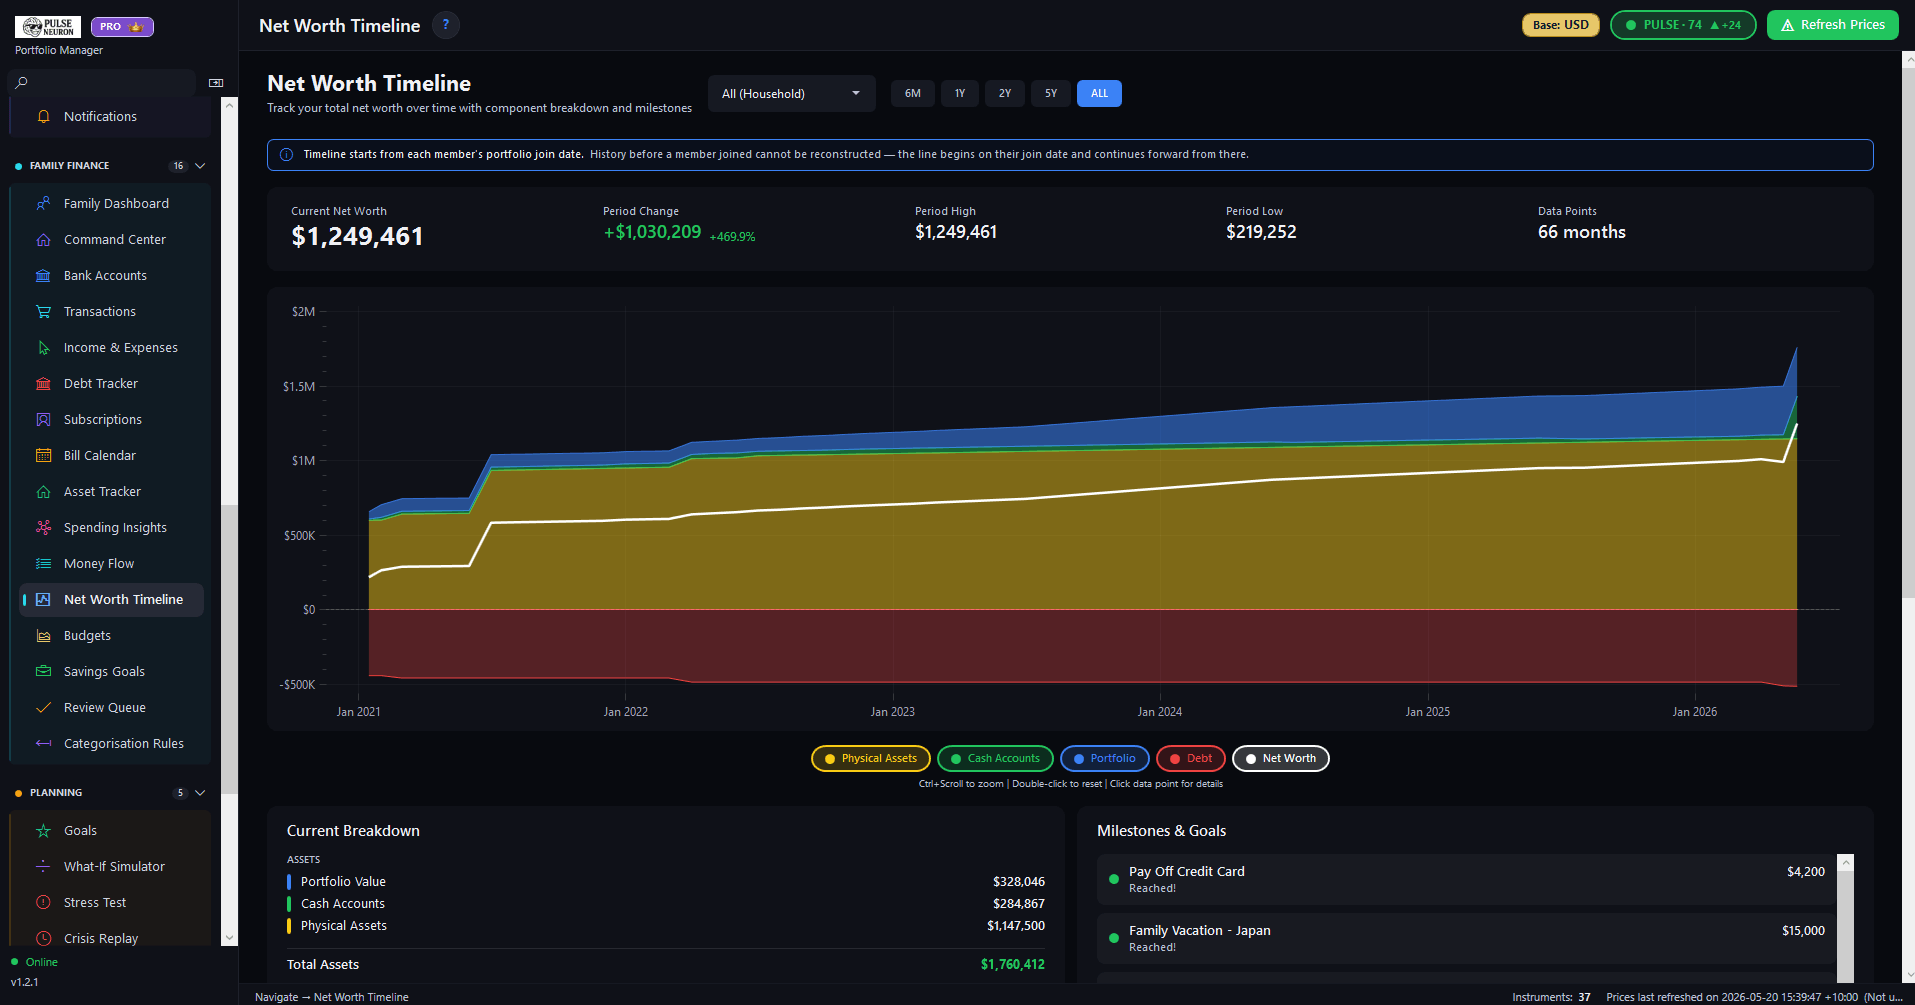The image size is (1915, 1005).
Task: Click the Net Worth Timeline sidebar icon
Action: (x=43, y=600)
